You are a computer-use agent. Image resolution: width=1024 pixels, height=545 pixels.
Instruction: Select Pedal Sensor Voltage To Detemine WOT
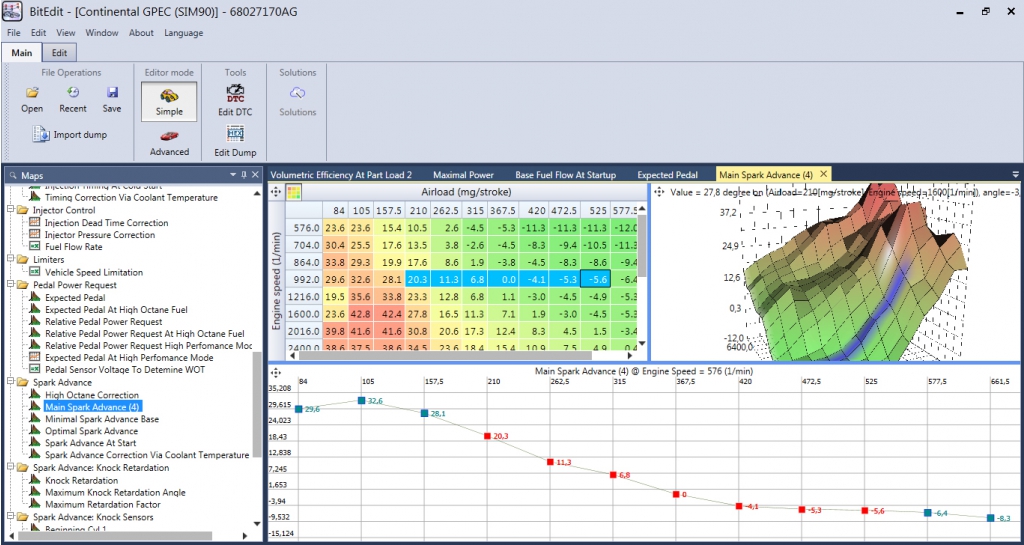(x=125, y=370)
